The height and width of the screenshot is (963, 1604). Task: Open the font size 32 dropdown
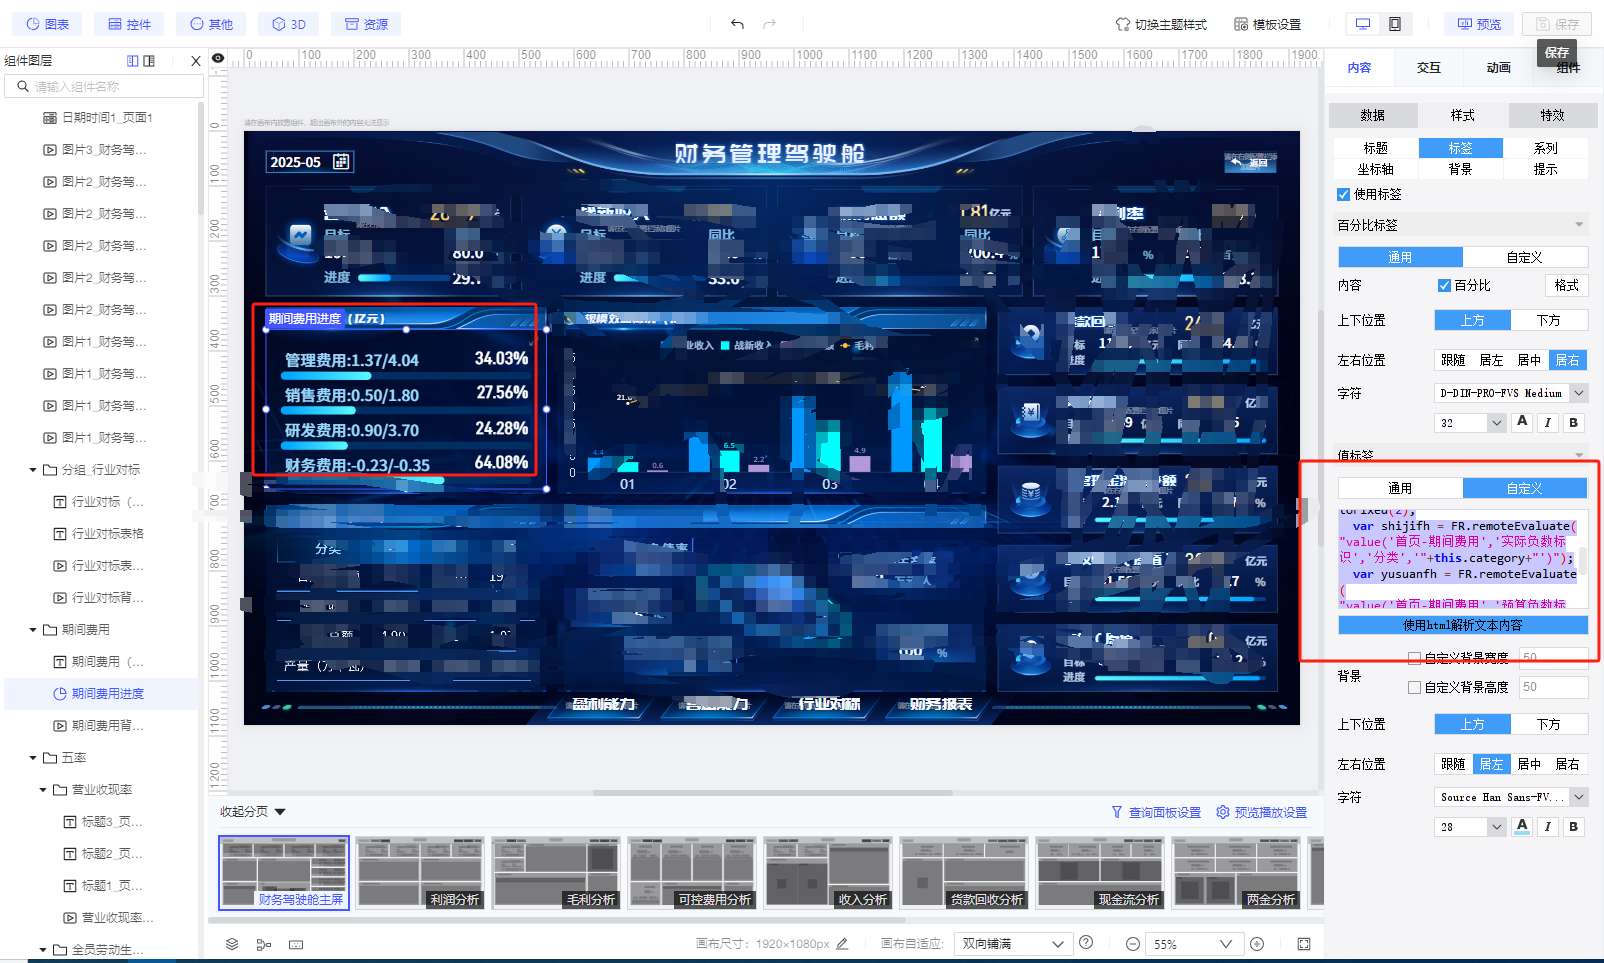pyautogui.click(x=1470, y=423)
